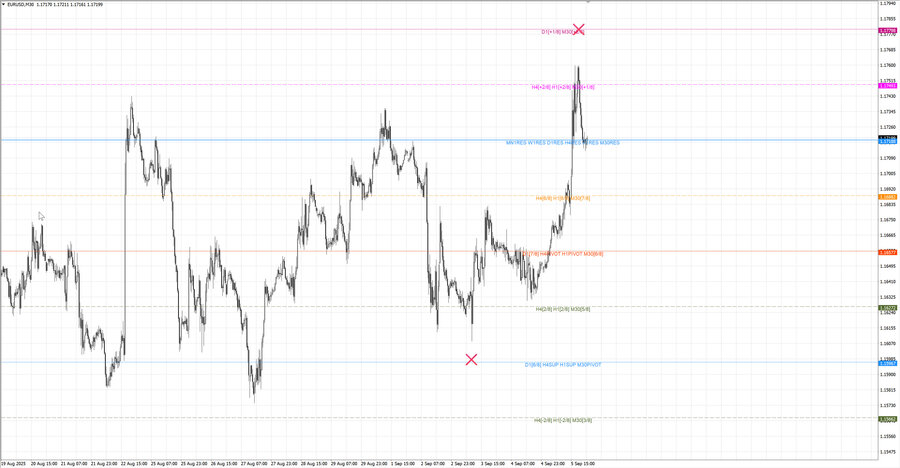
Task: Click the 1.16155 price scale value
Action: tap(887, 328)
